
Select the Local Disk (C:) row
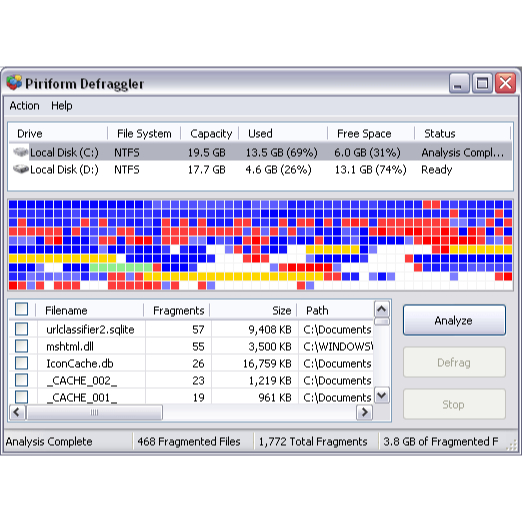260,152
